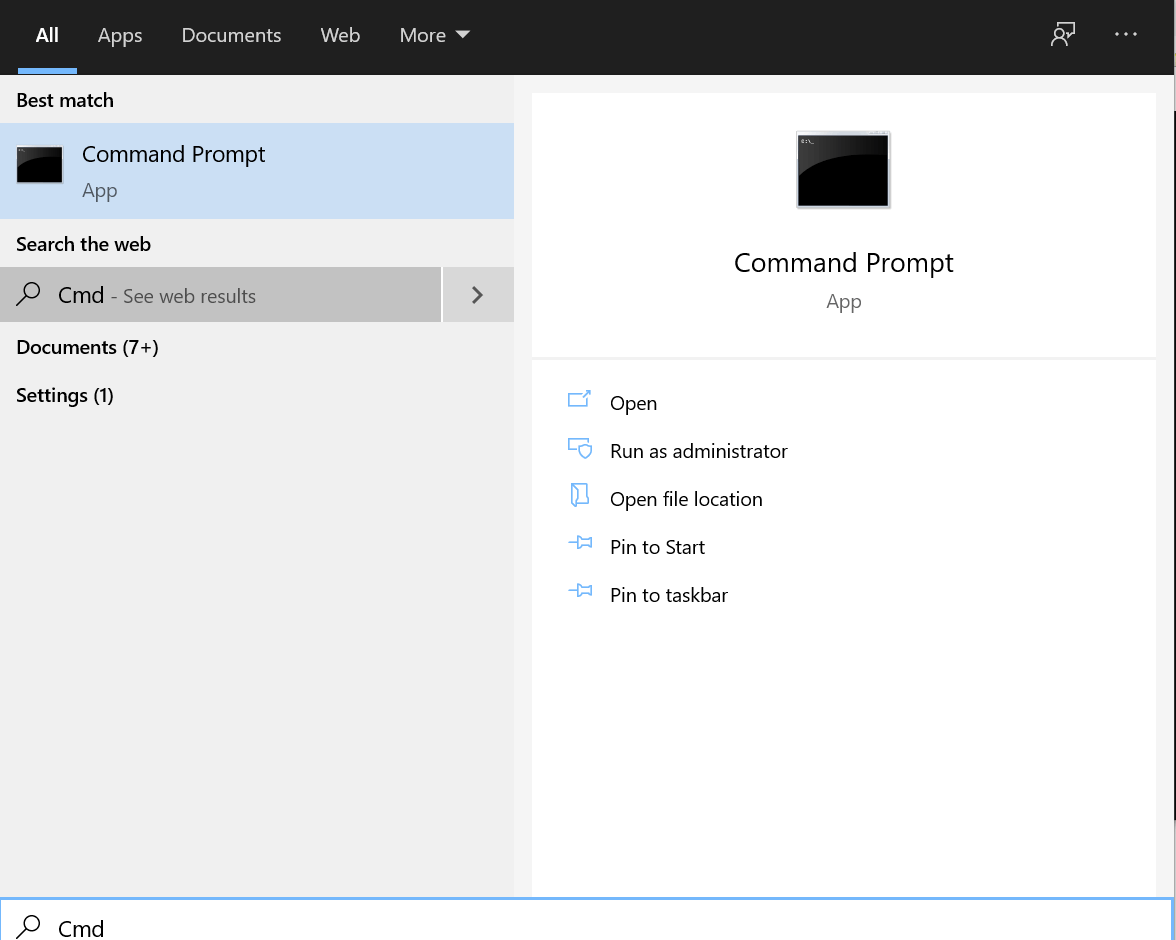Switch to the Documents tab
This screenshot has height=940, width=1176.
click(231, 35)
